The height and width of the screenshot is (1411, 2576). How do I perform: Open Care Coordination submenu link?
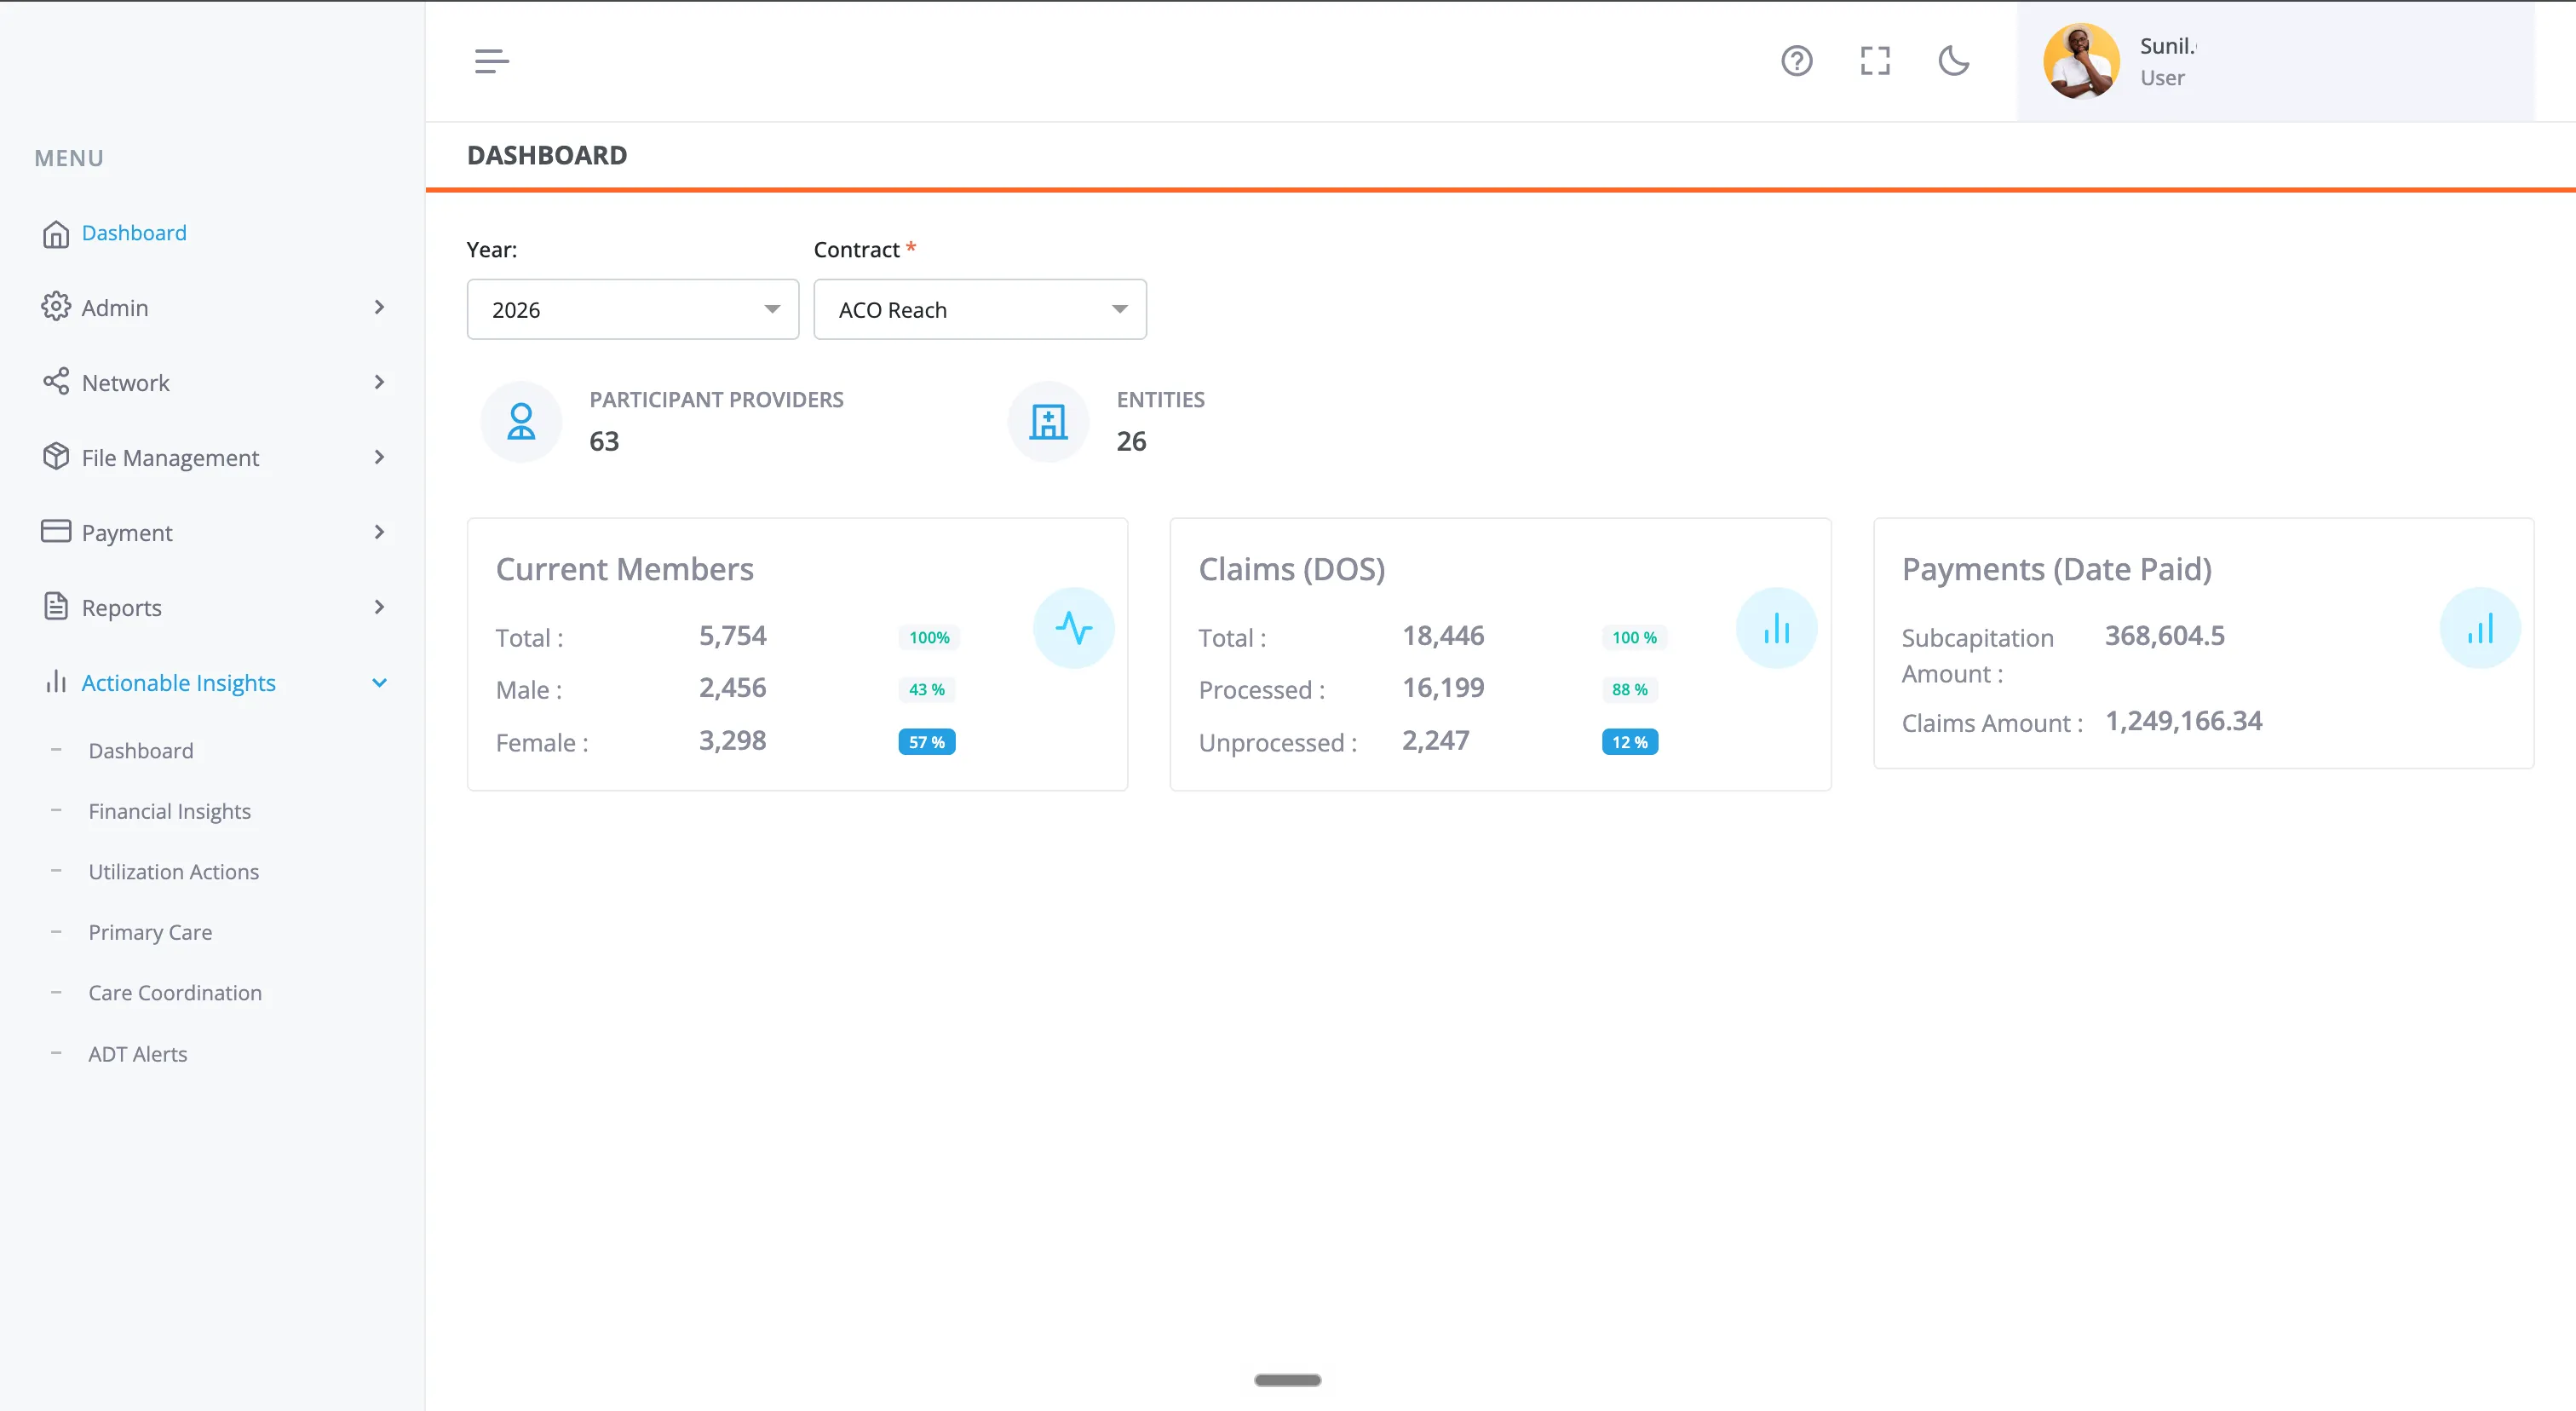click(x=175, y=993)
